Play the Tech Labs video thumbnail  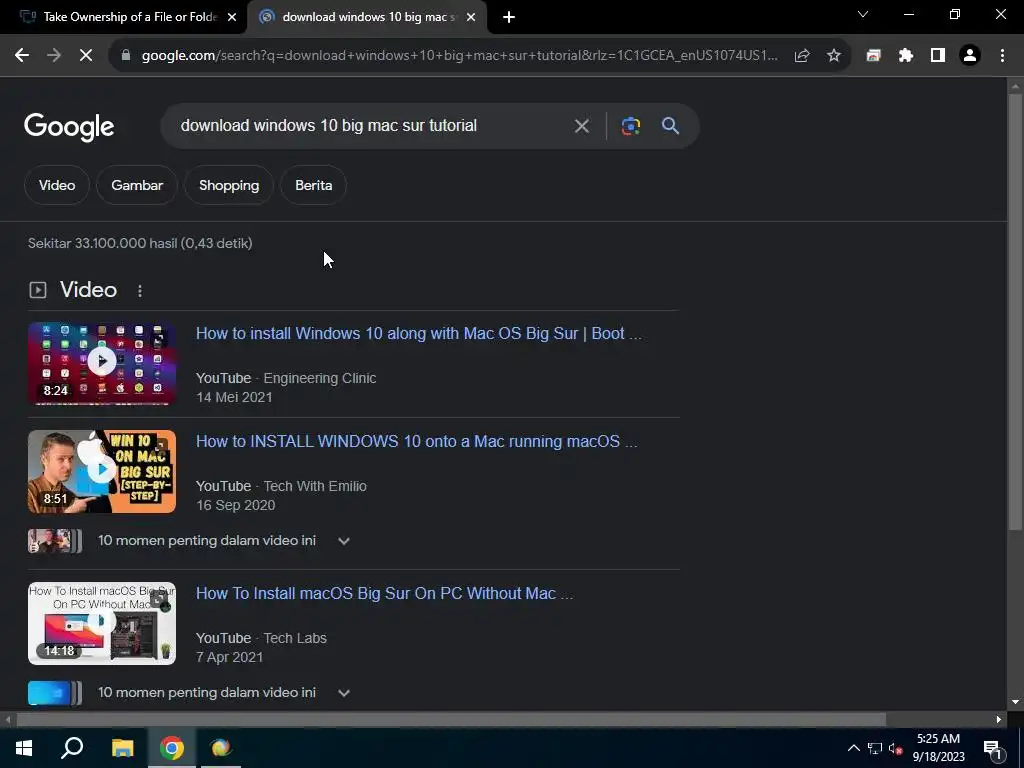(102, 624)
